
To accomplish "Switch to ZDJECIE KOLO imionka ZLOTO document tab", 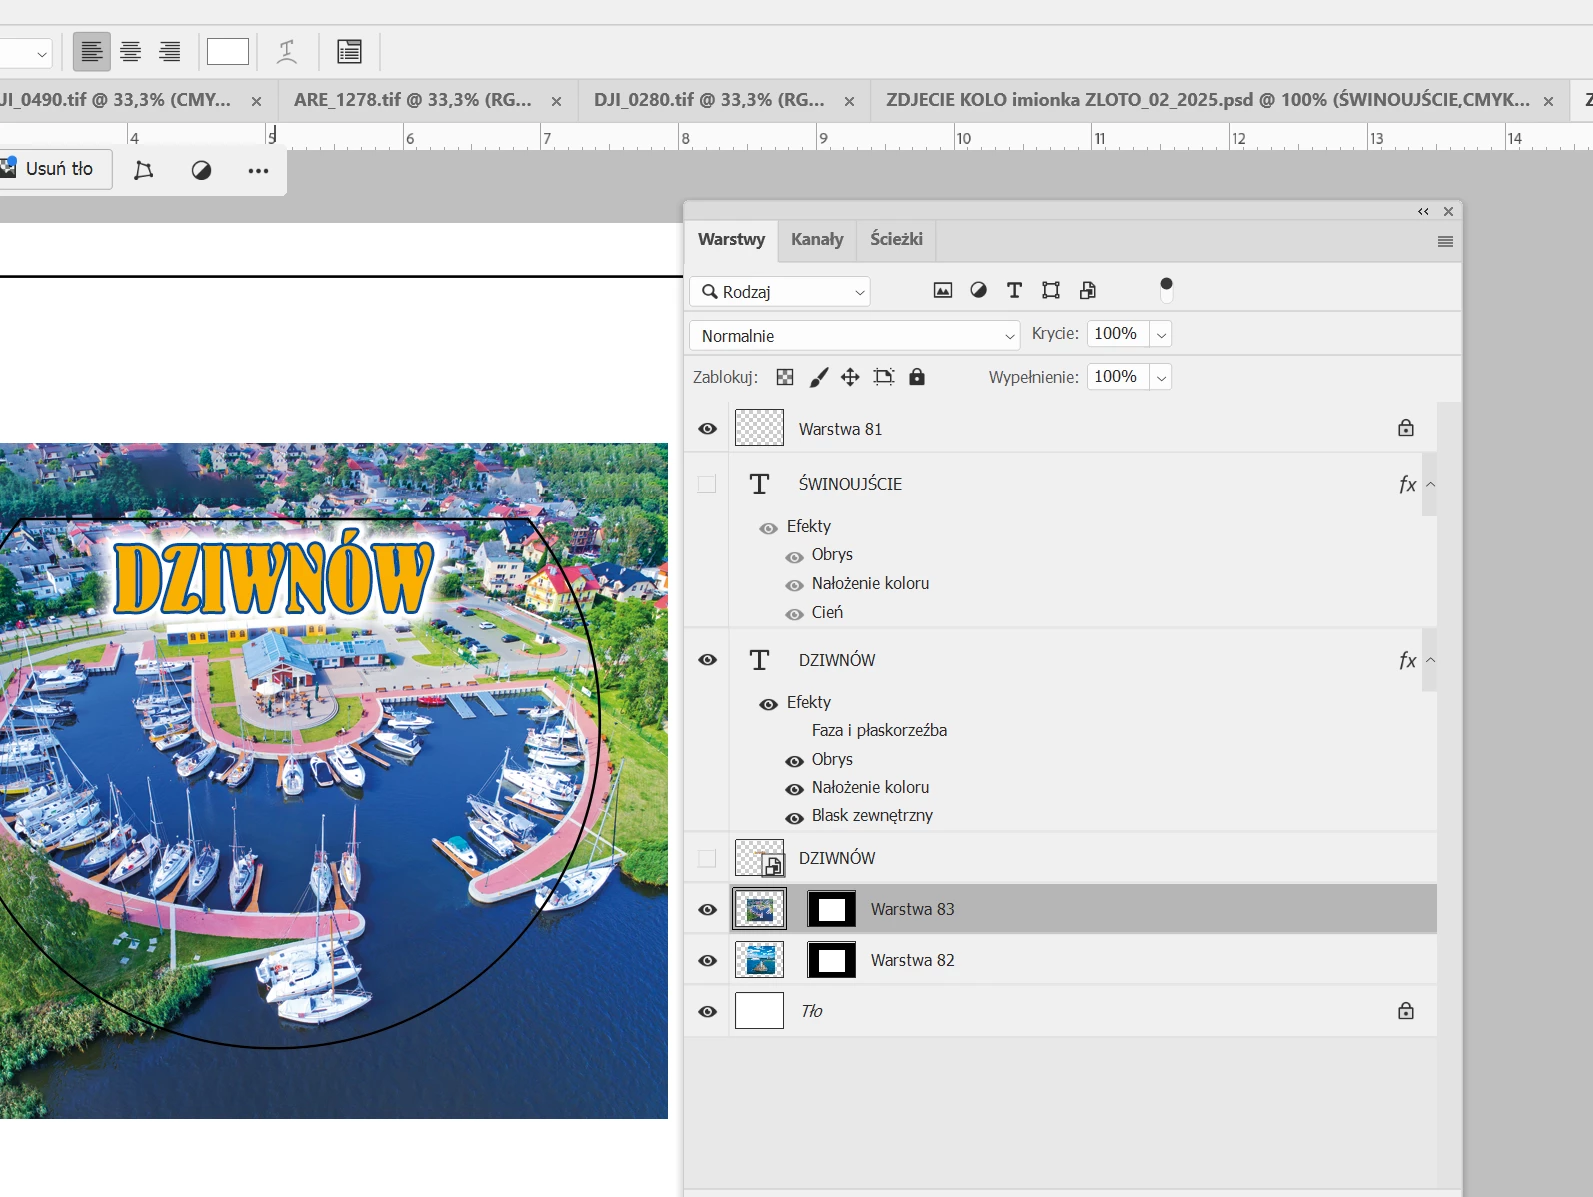I will tap(1207, 100).
